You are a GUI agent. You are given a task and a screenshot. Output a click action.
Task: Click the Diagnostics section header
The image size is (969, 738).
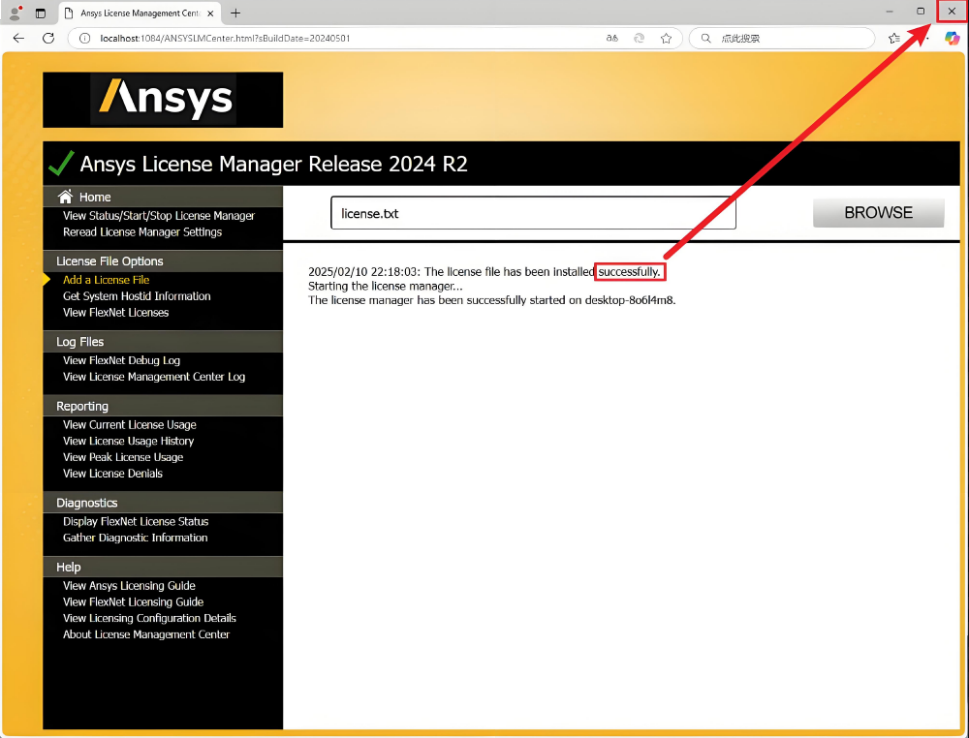pos(163,503)
